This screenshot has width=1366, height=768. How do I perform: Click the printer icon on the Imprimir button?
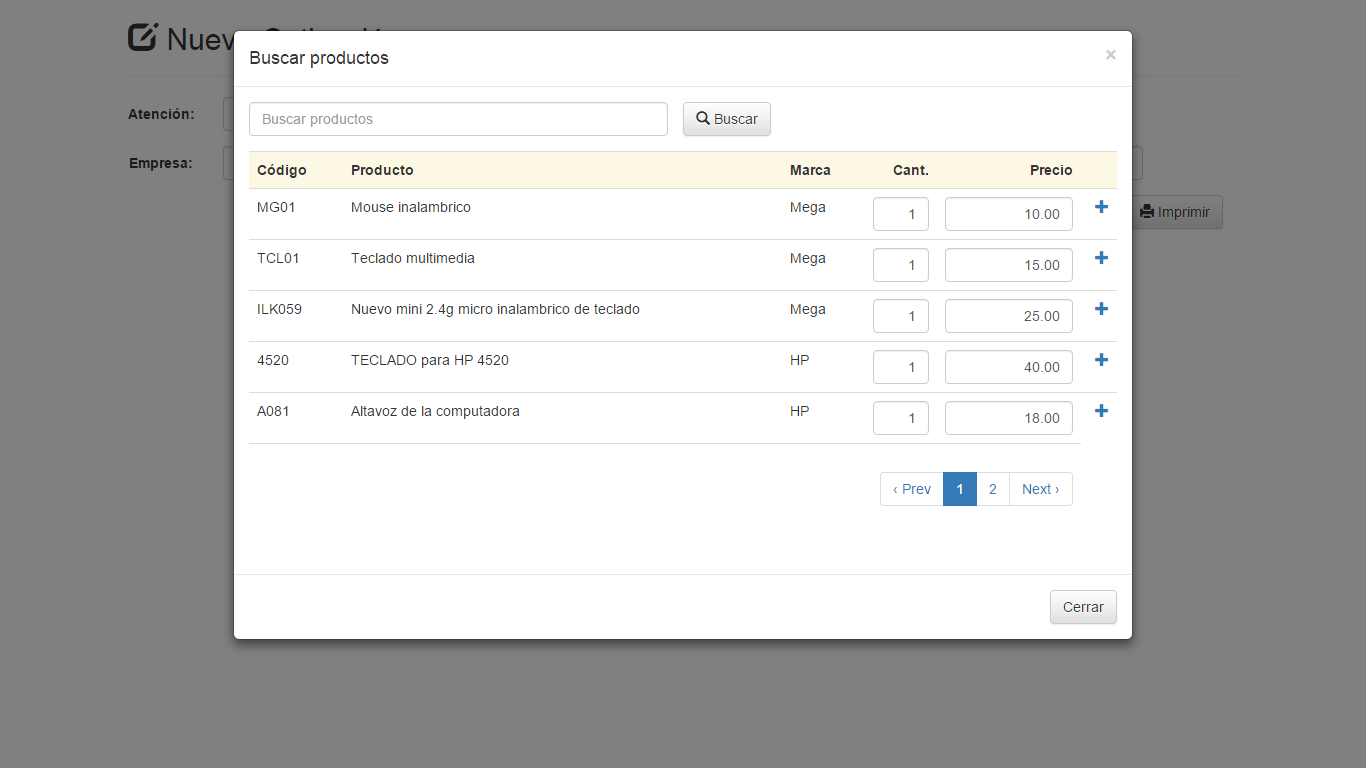[x=1146, y=211]
